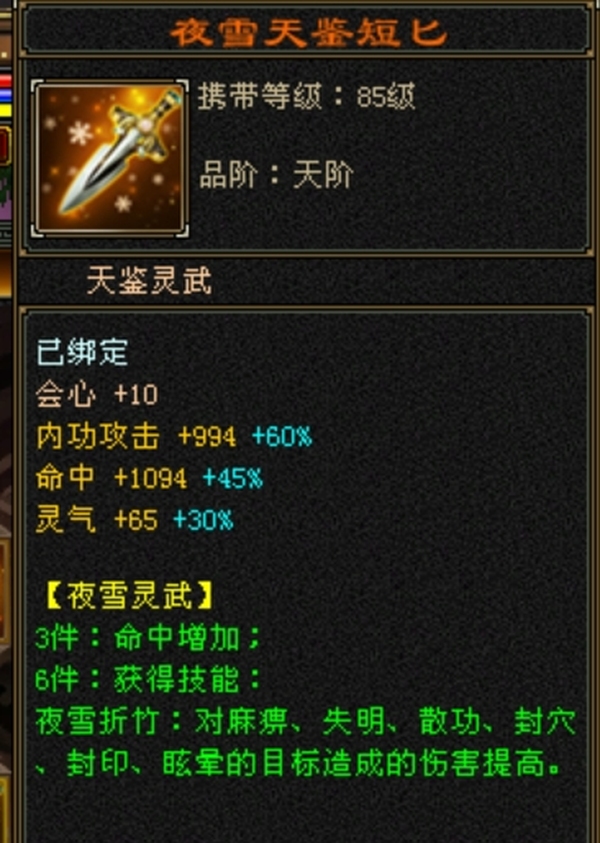Click the 携带等级：85级 text
The width and height of the screenshot is (600, 843).
pos(306,97)
